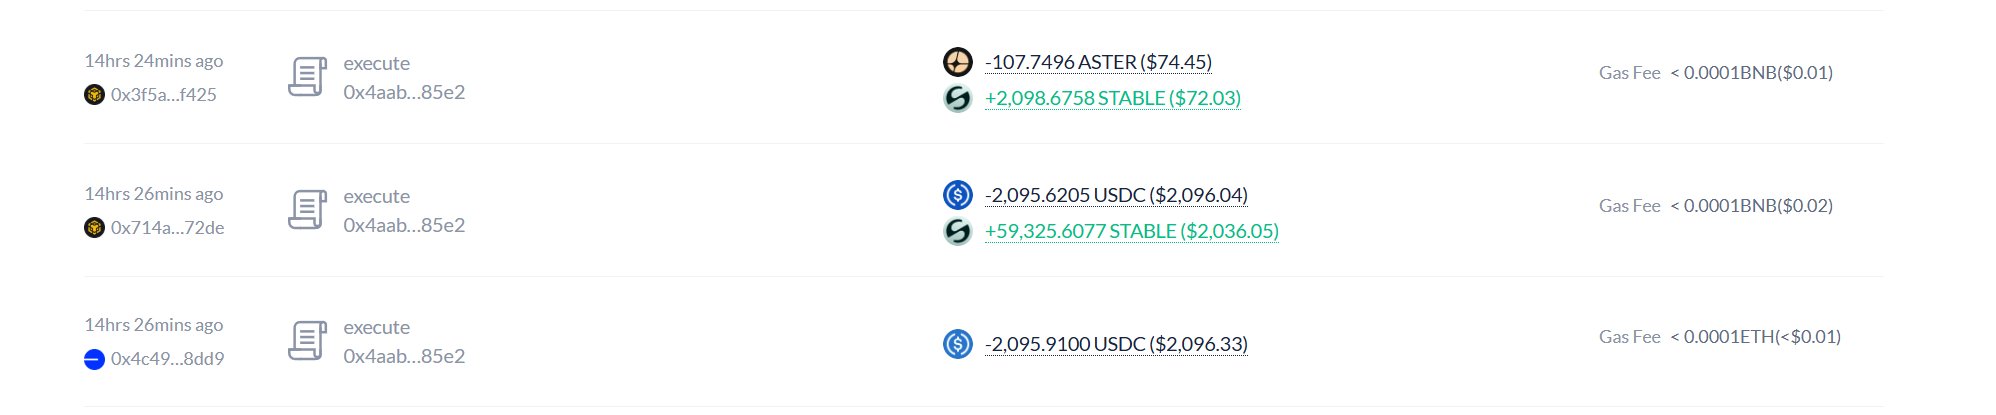Open transaction hash 0x714a...72de
The height and width of the screenshot is (415, 1996).
tap(167, 228)
